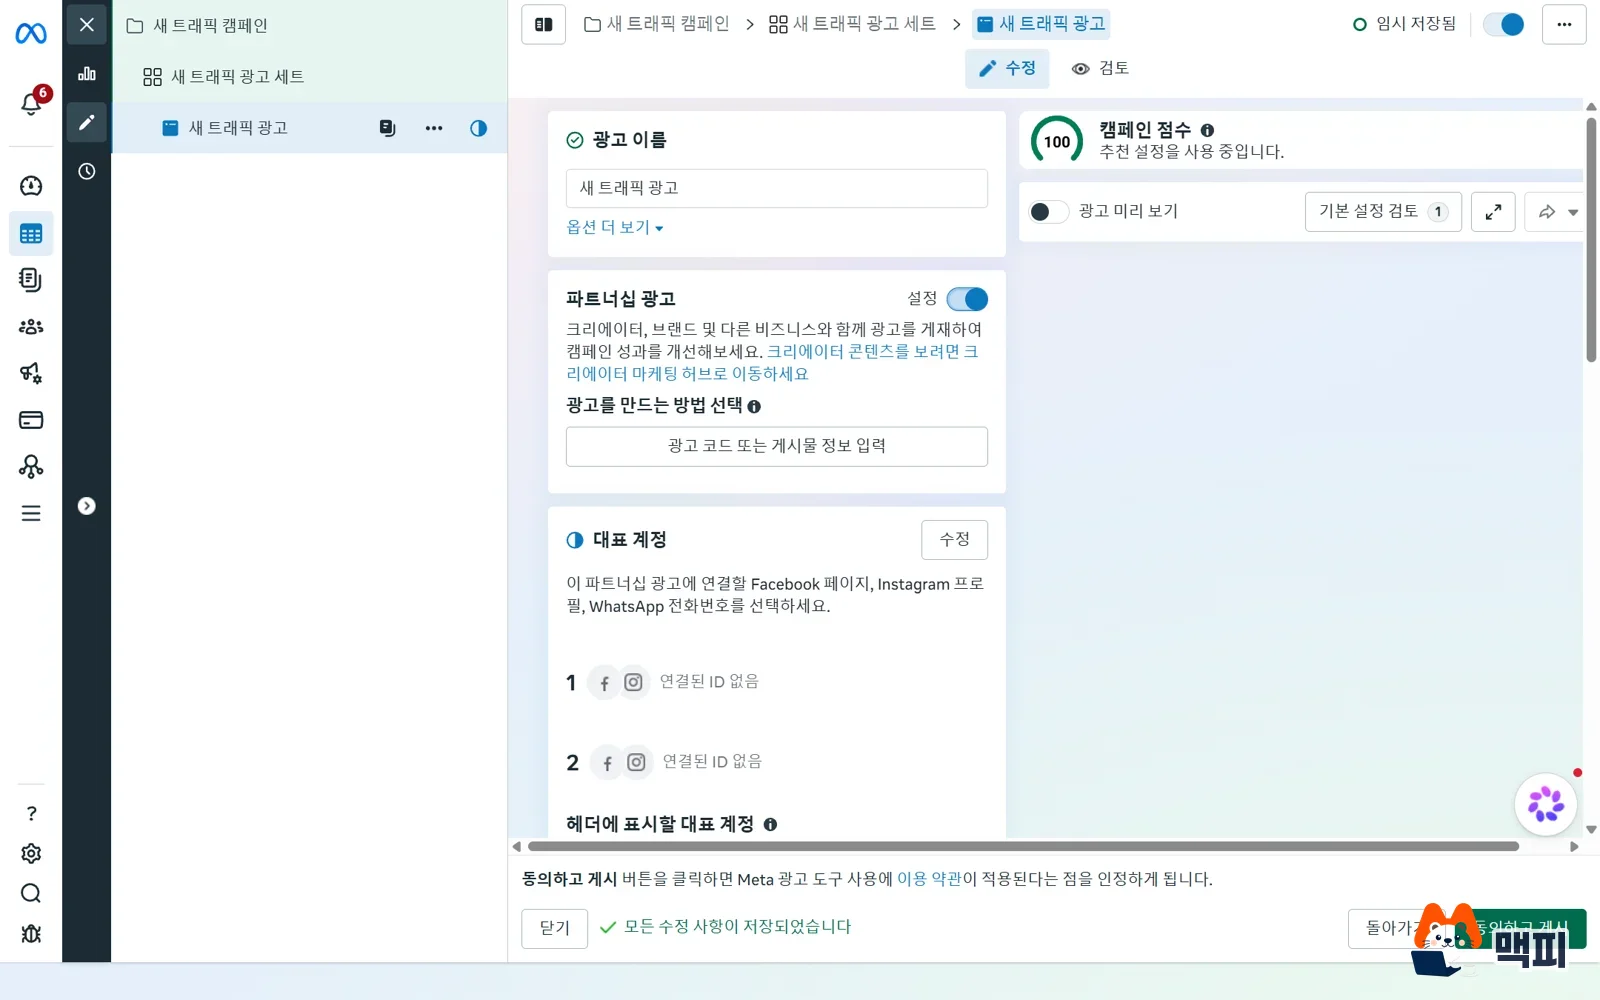
Task: Open account overview gauge icon
Action: pyautogui.click(x=31, y=186)
